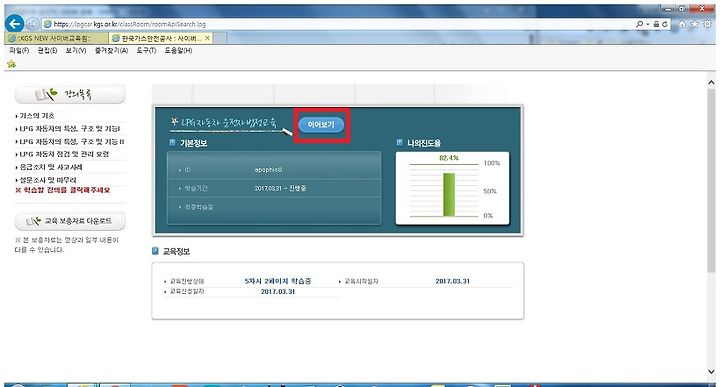720x387 pixels.
Task: Click the 교육정보 section icon
Action: 155,251
